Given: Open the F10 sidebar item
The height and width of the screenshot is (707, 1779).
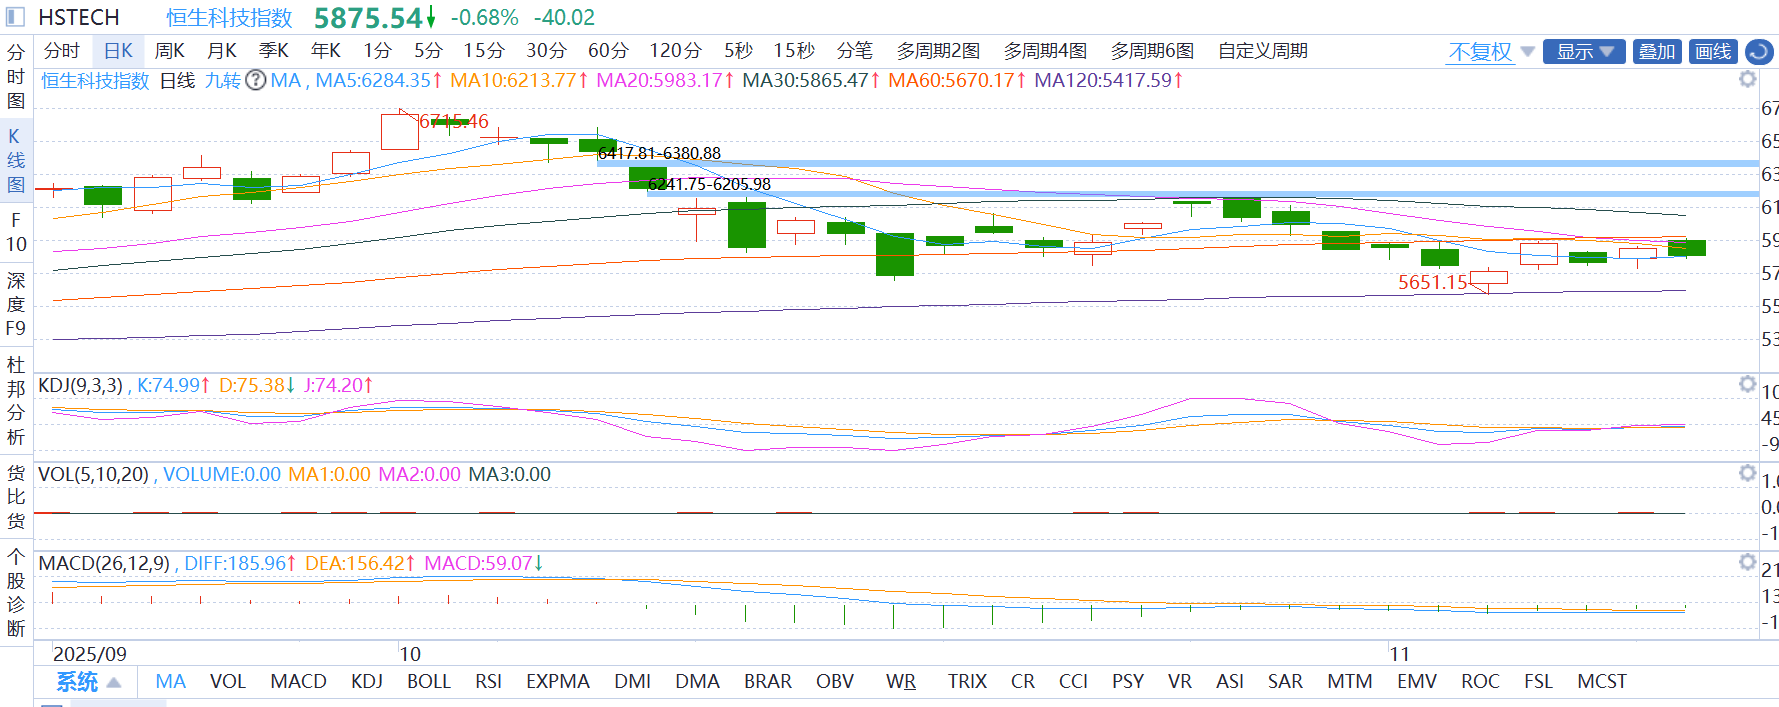Looking at the screenshot, I should [16, 232].
